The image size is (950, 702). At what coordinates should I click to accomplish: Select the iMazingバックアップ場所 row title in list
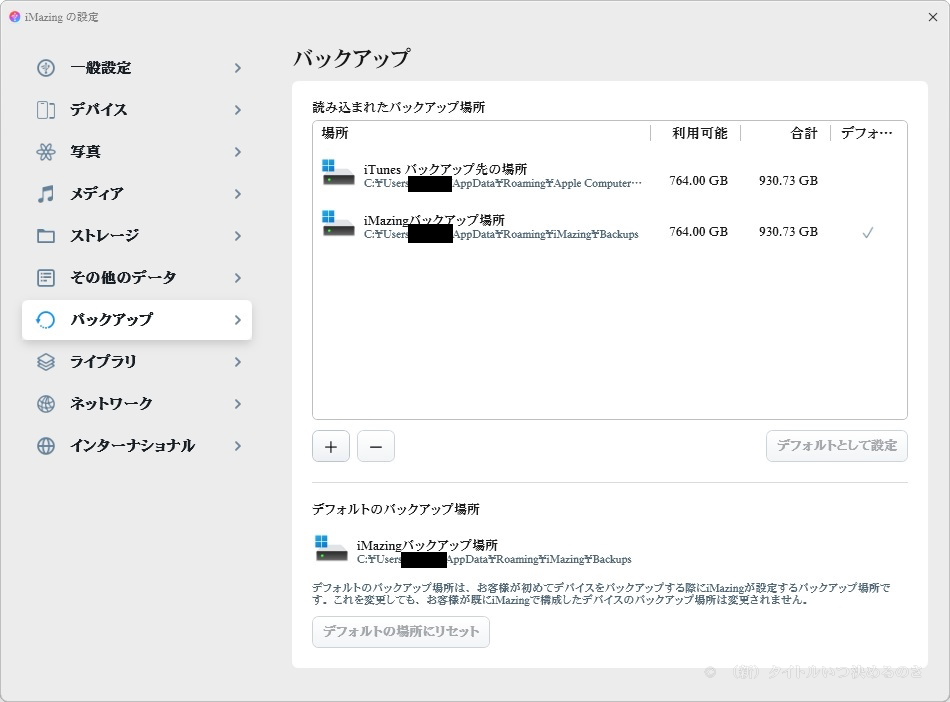(x=434, y=220)
